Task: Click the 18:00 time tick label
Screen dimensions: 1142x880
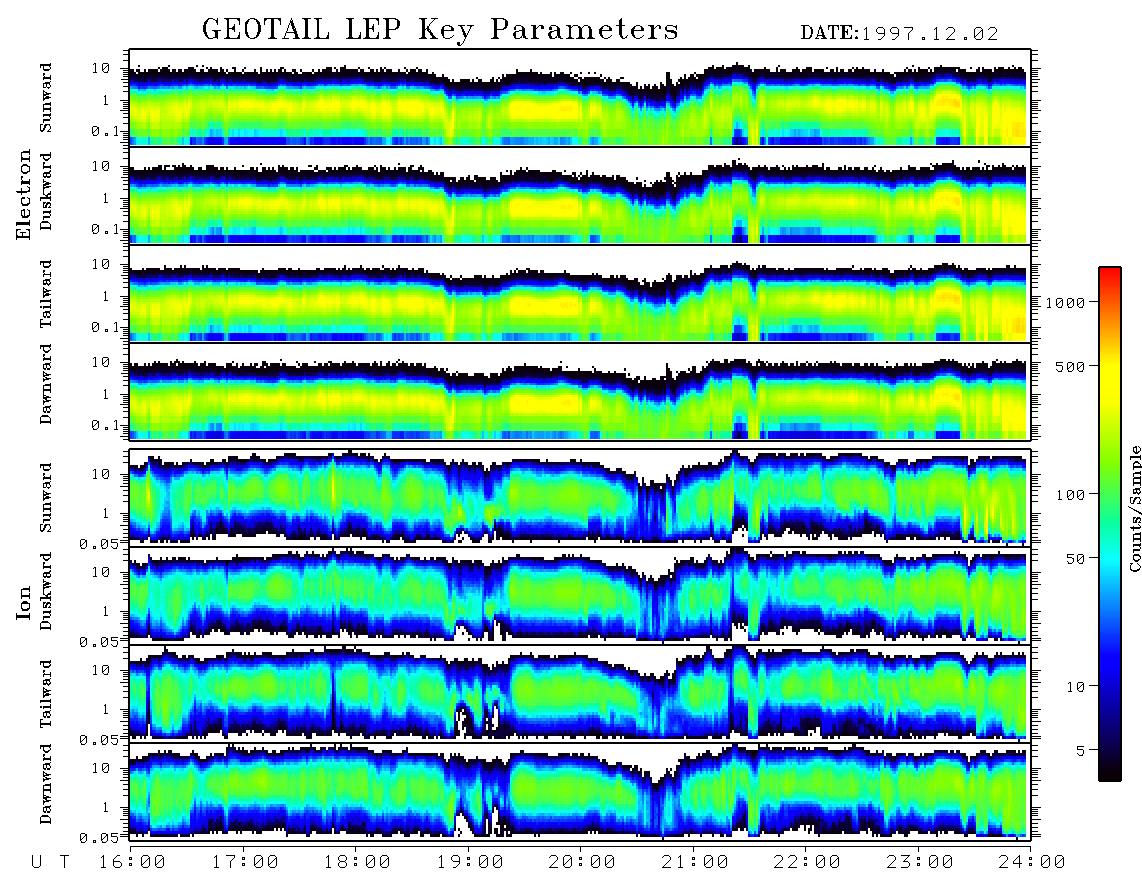Action: pyautogui.click(x=357, y=863)
